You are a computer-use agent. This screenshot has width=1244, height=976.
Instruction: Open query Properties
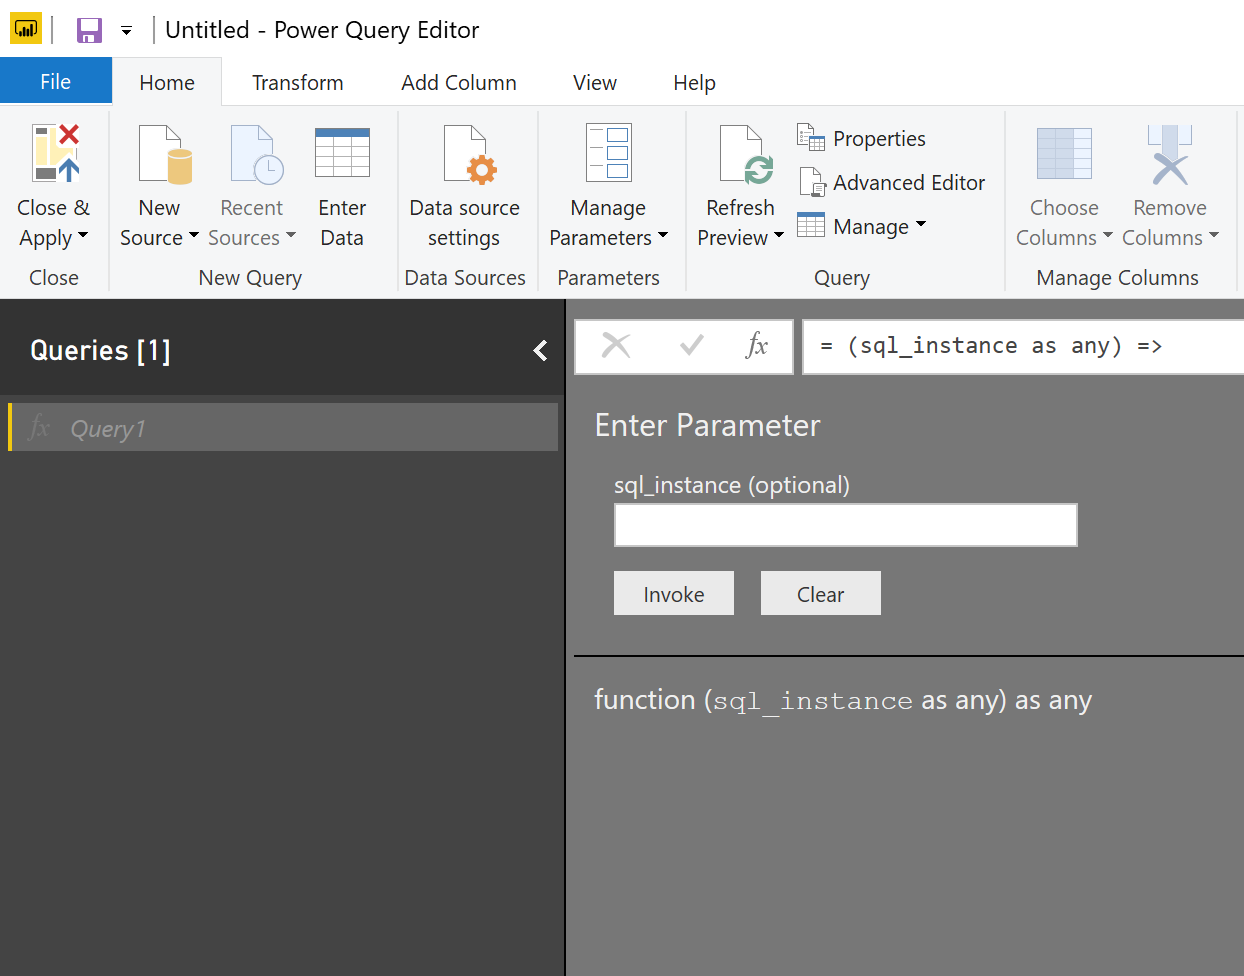coord(861,138)
